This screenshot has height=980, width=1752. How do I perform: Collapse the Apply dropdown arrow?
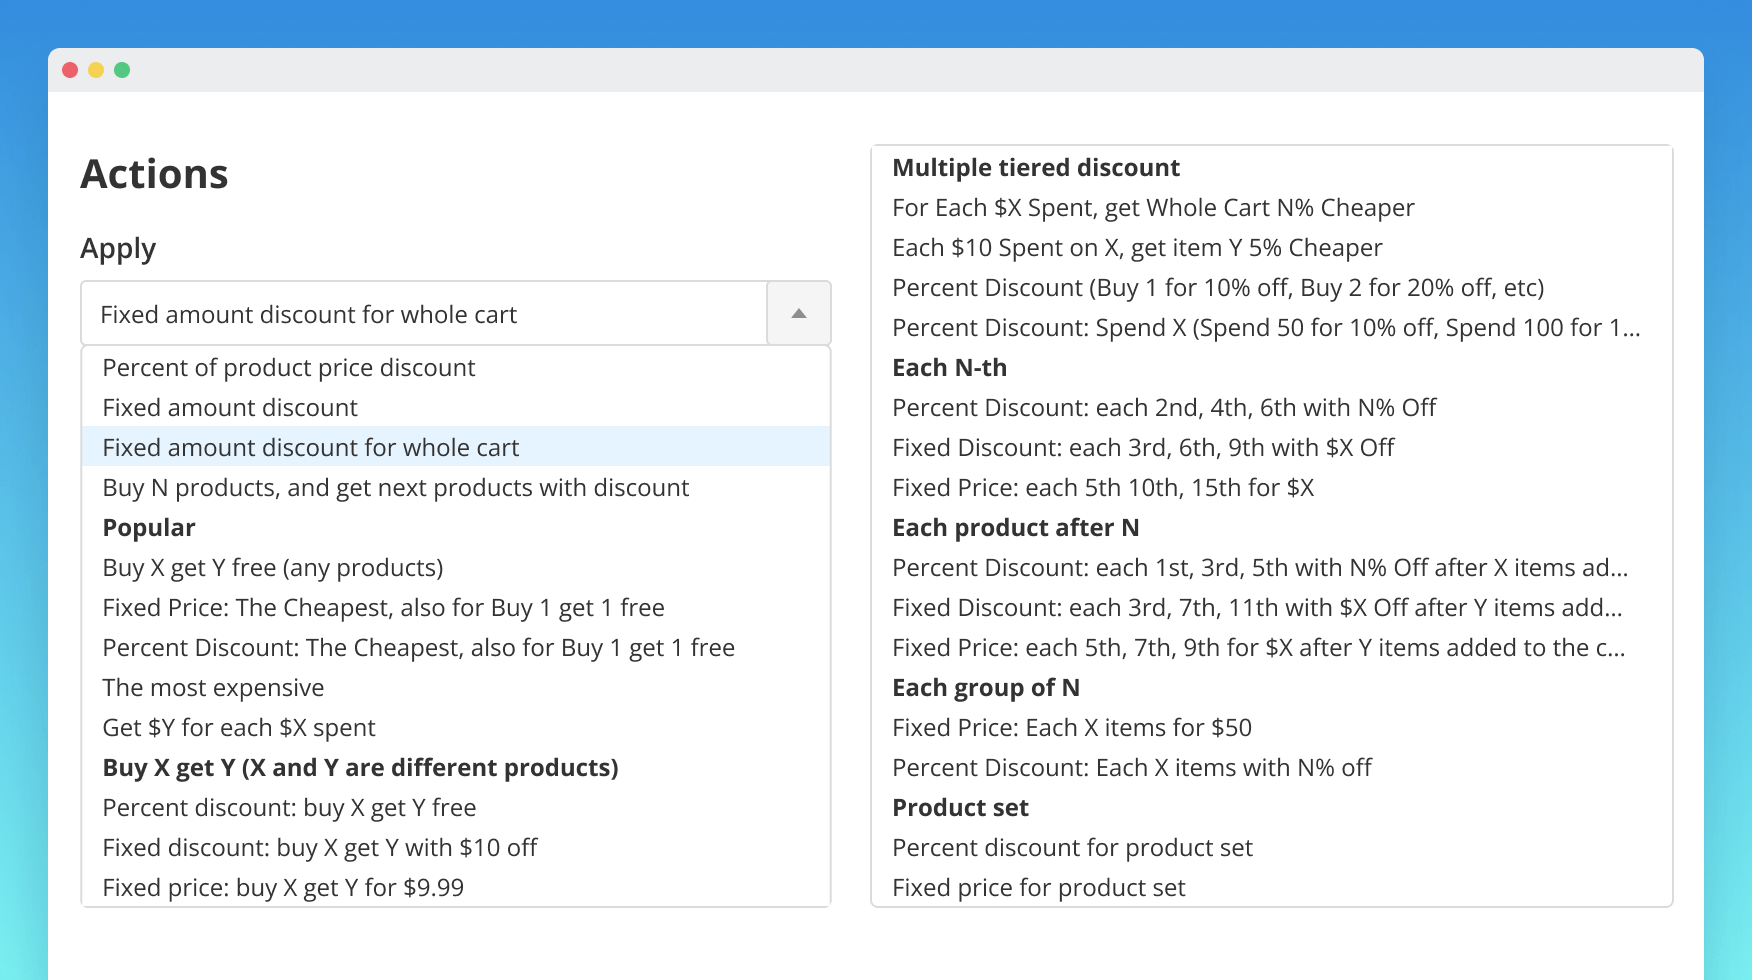[798, 314]
